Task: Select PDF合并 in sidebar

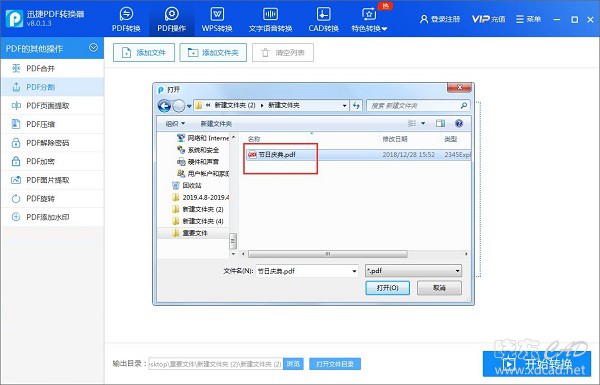Action: click(x=52, y=68)
